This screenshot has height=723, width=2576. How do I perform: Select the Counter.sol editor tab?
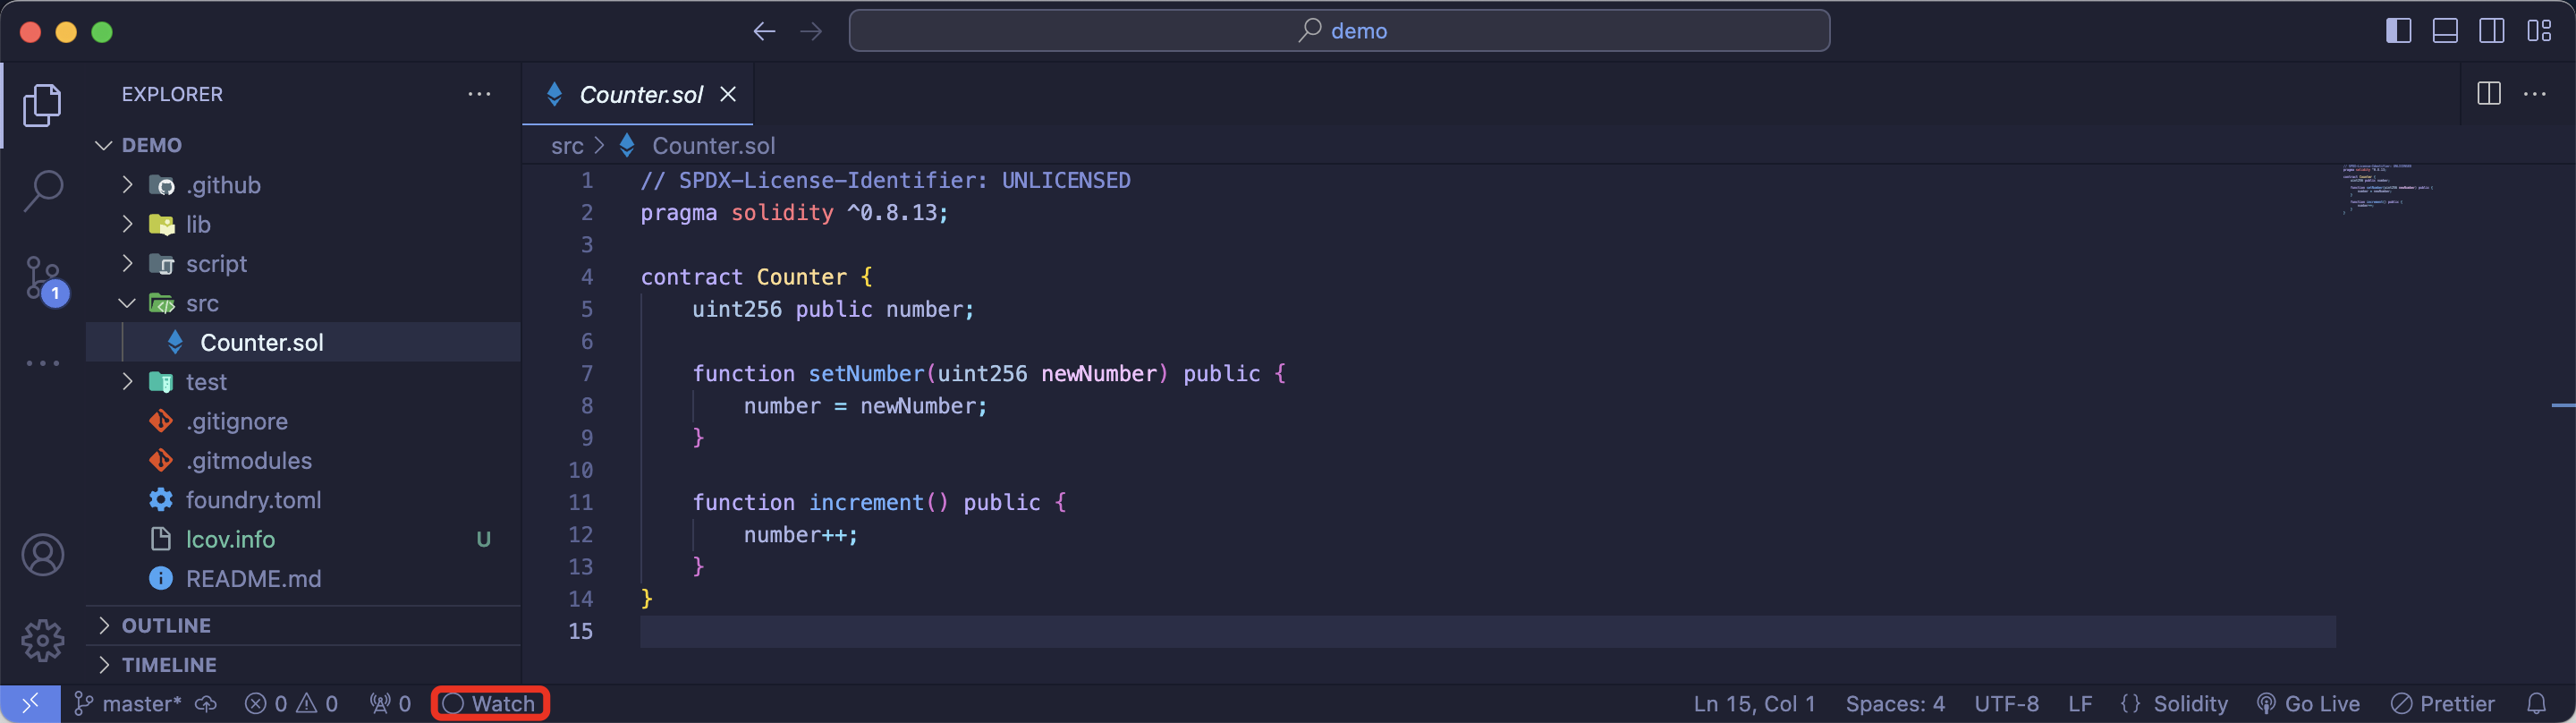pos(640,95)
